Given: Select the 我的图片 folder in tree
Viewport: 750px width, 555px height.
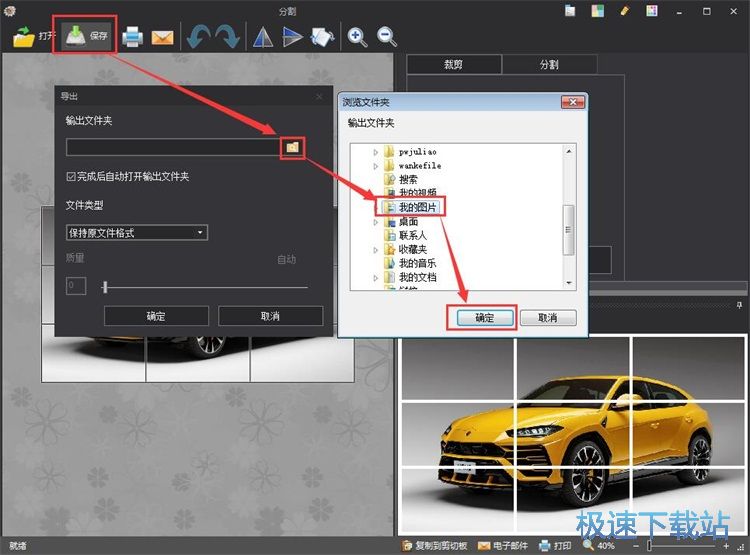Looking at the screenshot, I should click(417, 207).
